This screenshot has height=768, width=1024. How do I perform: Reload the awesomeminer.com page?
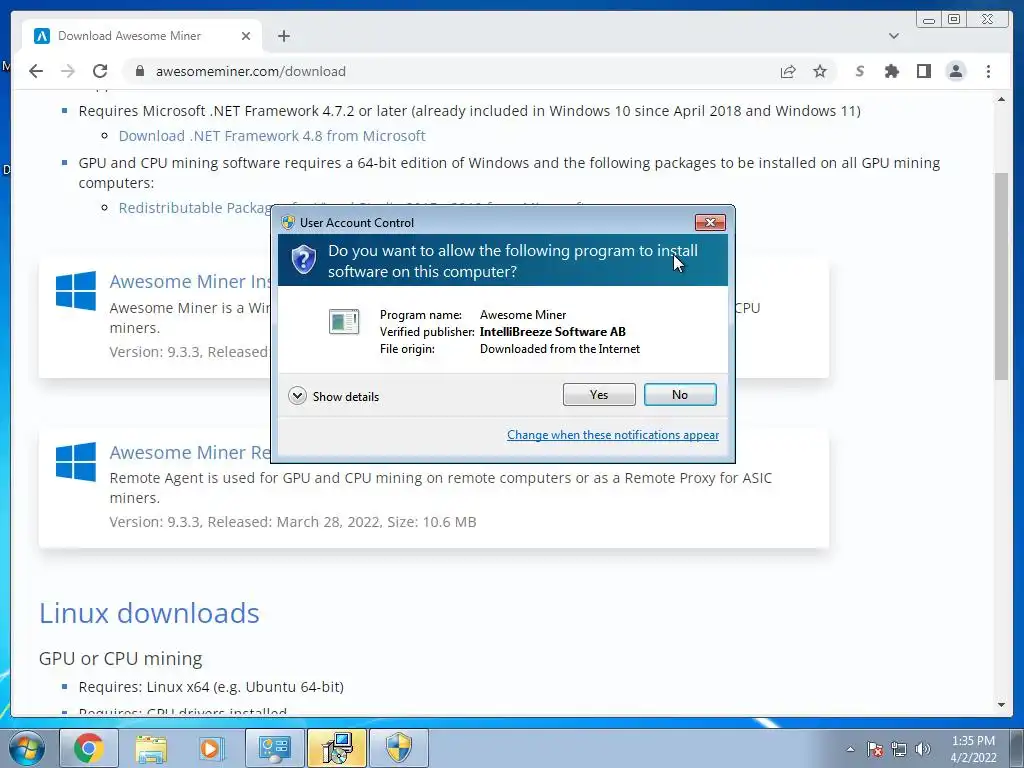click(x=100, y=71)
